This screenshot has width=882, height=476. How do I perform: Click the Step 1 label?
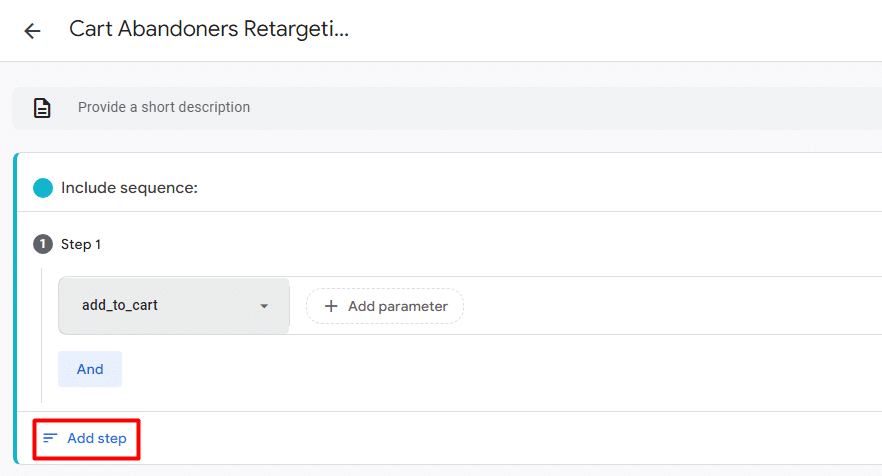click(x=81, y=244)
